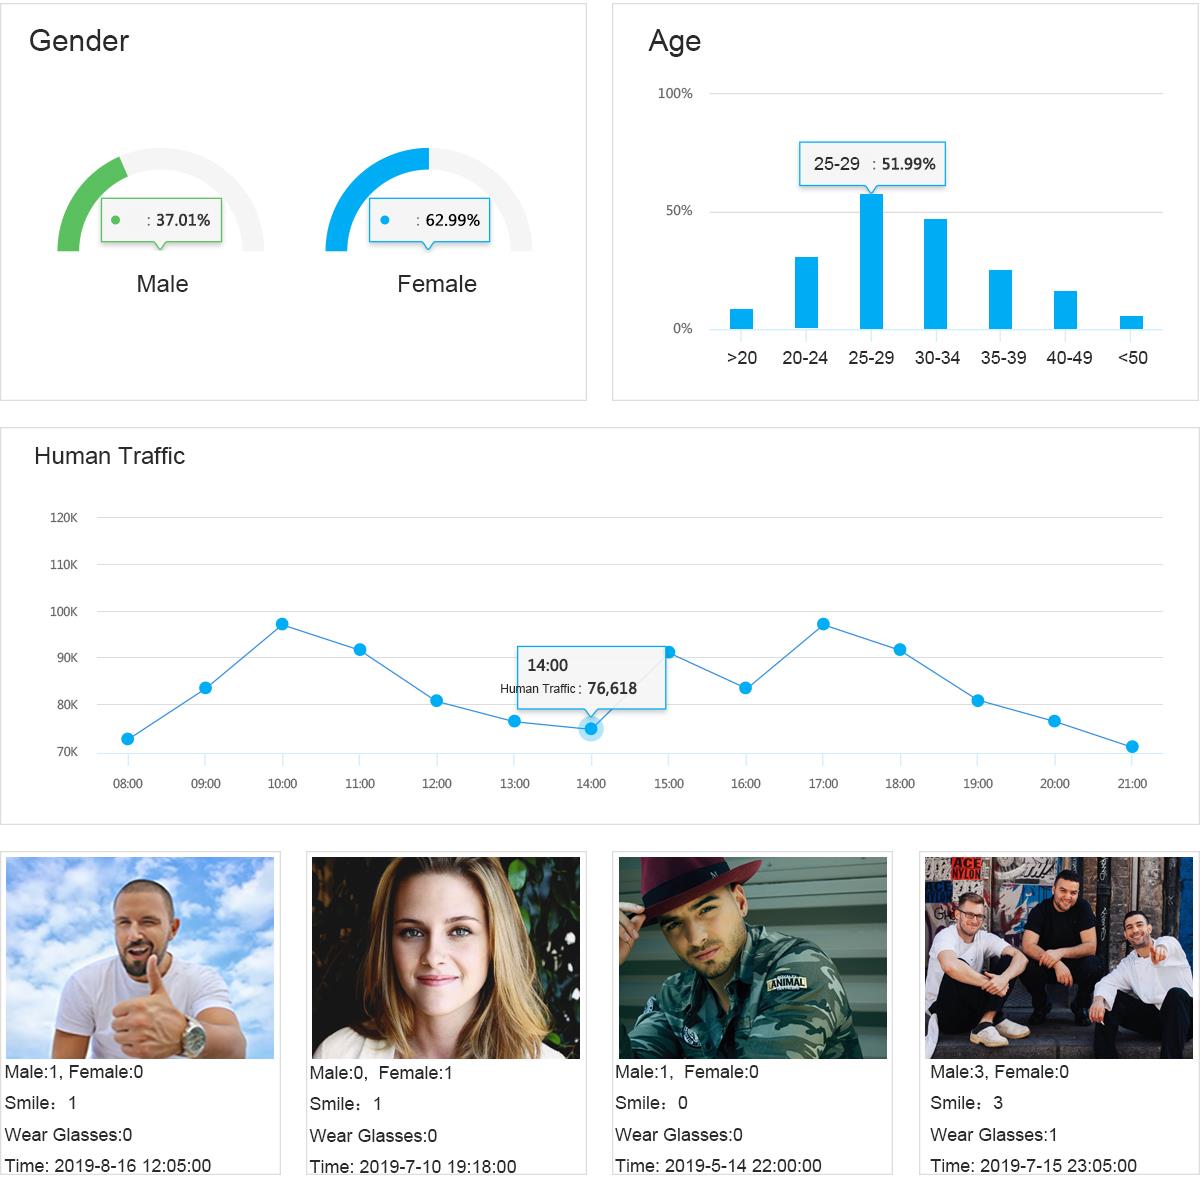Viewport: 1200px width, 1182px height.
Task: Select the 40-49 age bar
Action: tap(1065, 310)
